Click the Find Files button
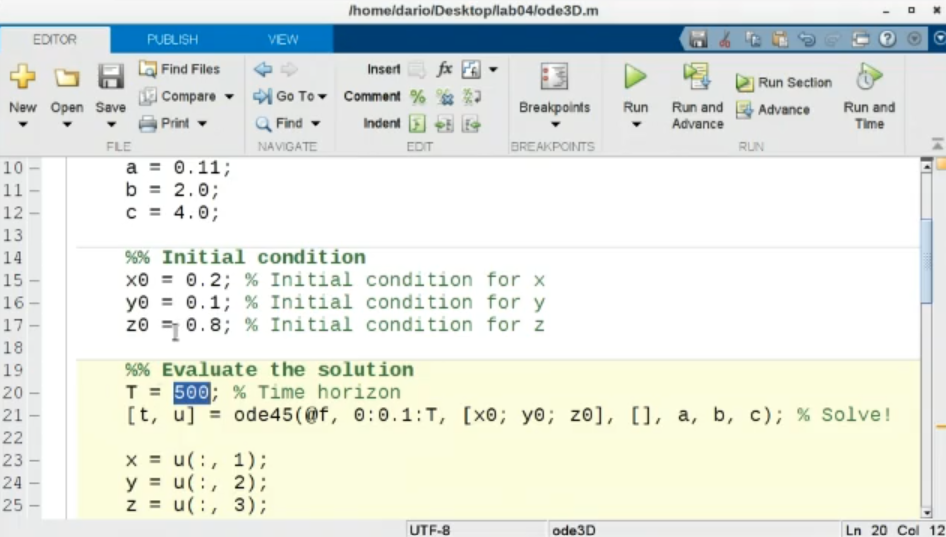 (x=180, y=69)
